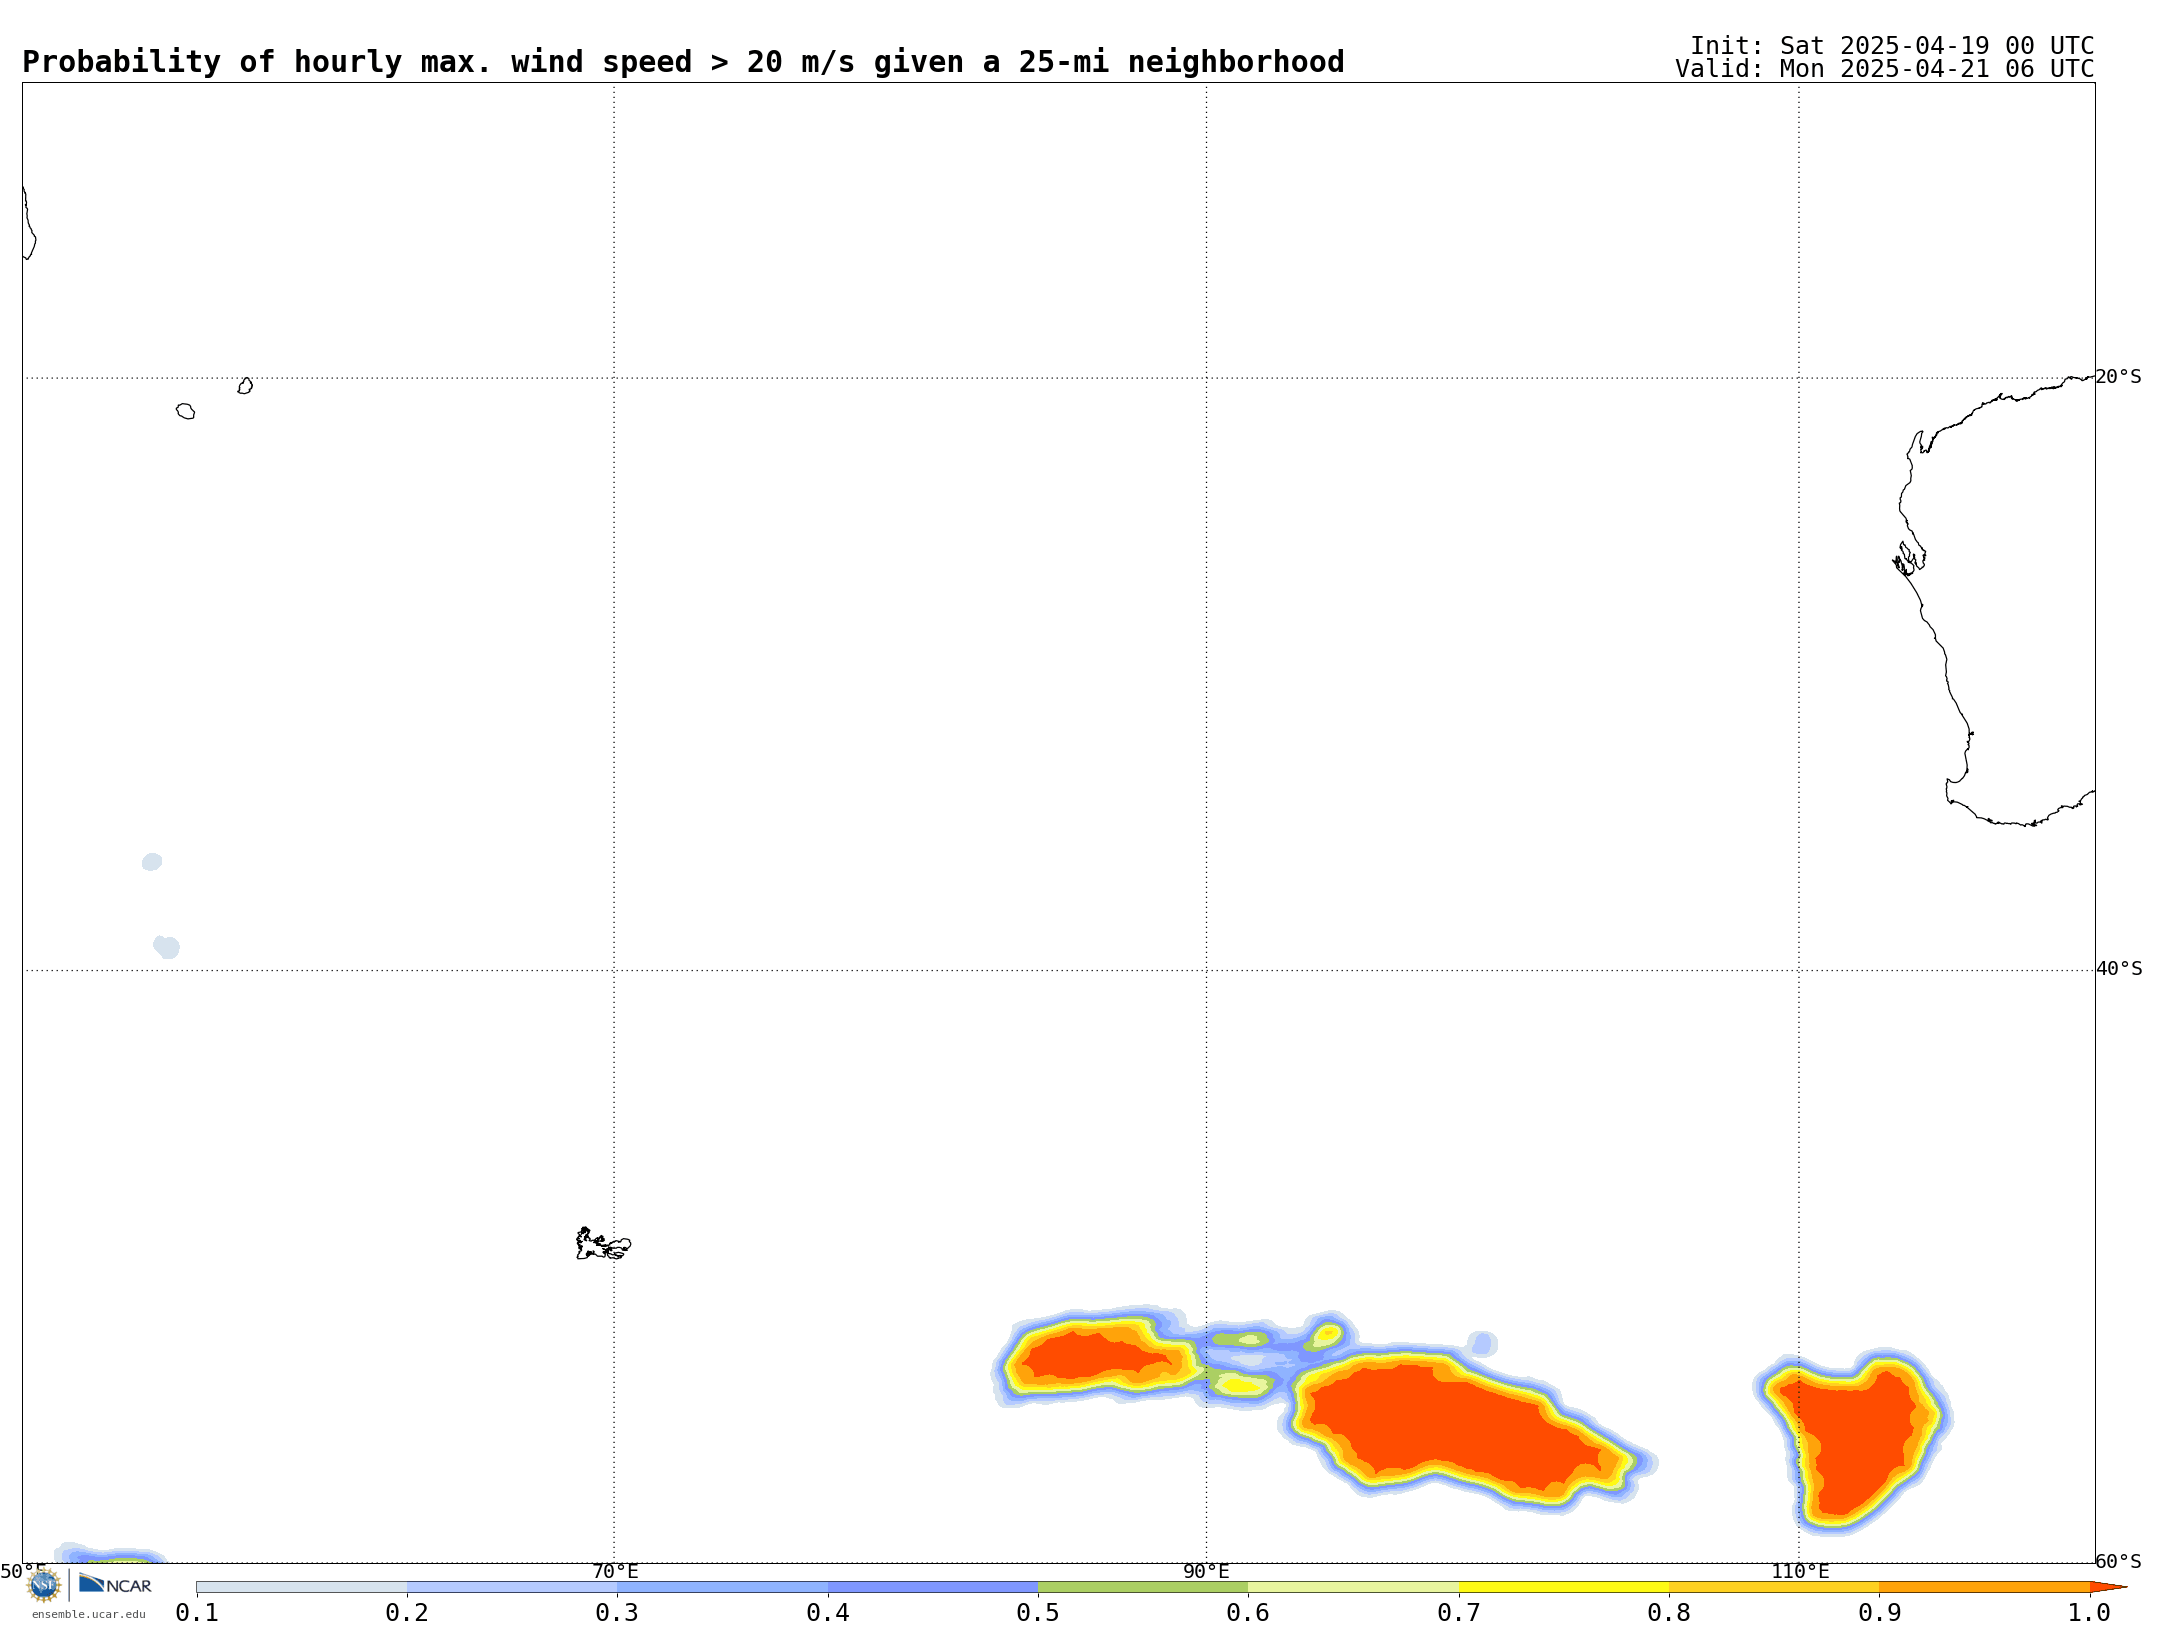Image resolution: width=2160 pixels, height=1626 pixels.
Task: Click the 90°E longitude label
Action: click(x=1206, y=1572)
